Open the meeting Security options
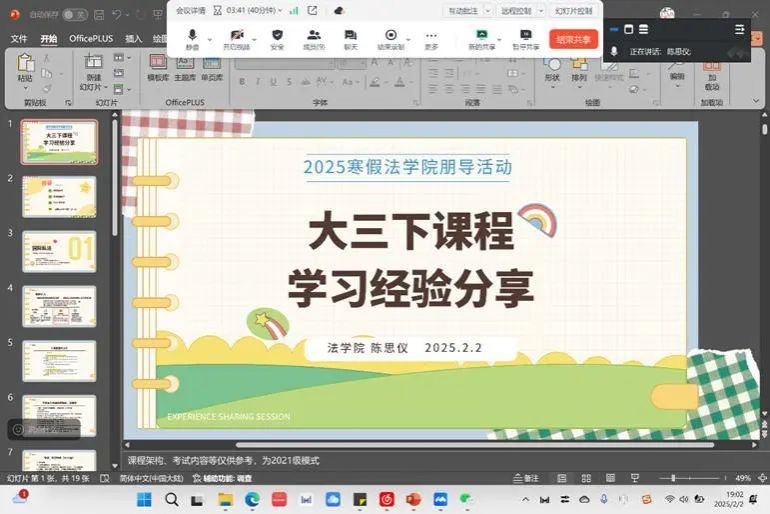This screenshot has height=514, width=770. 277,36
